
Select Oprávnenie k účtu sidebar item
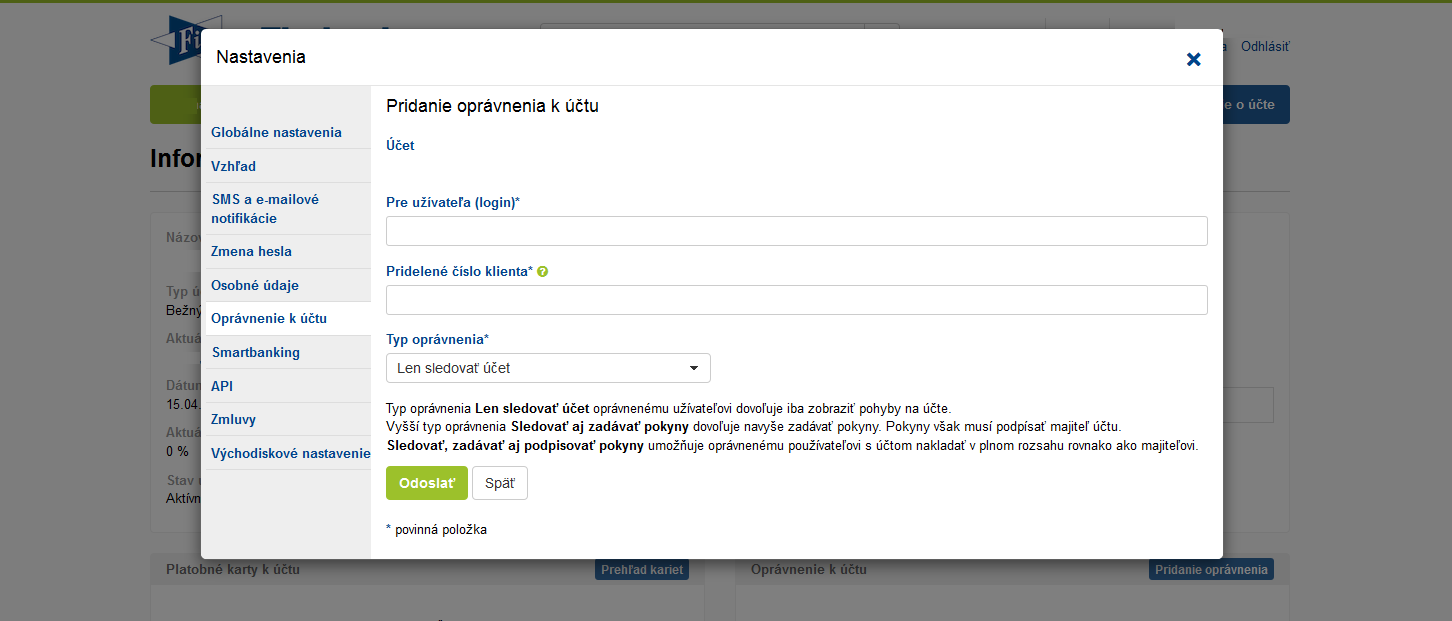[269, 318]
